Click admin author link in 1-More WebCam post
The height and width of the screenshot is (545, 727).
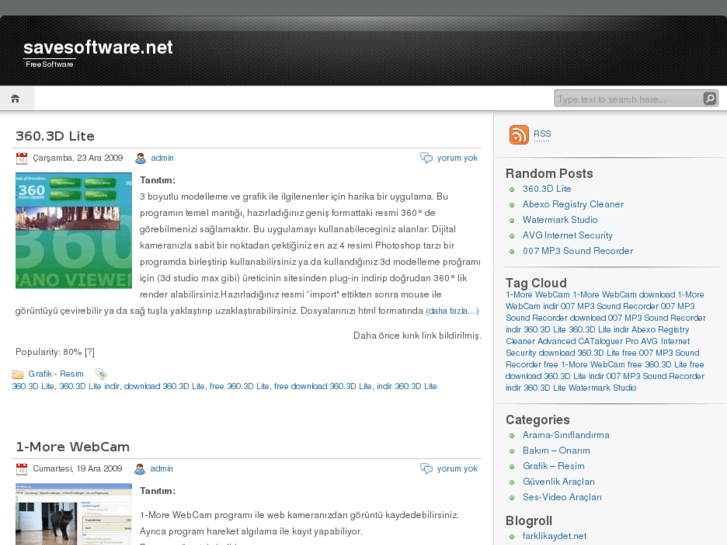pos(161,469)
